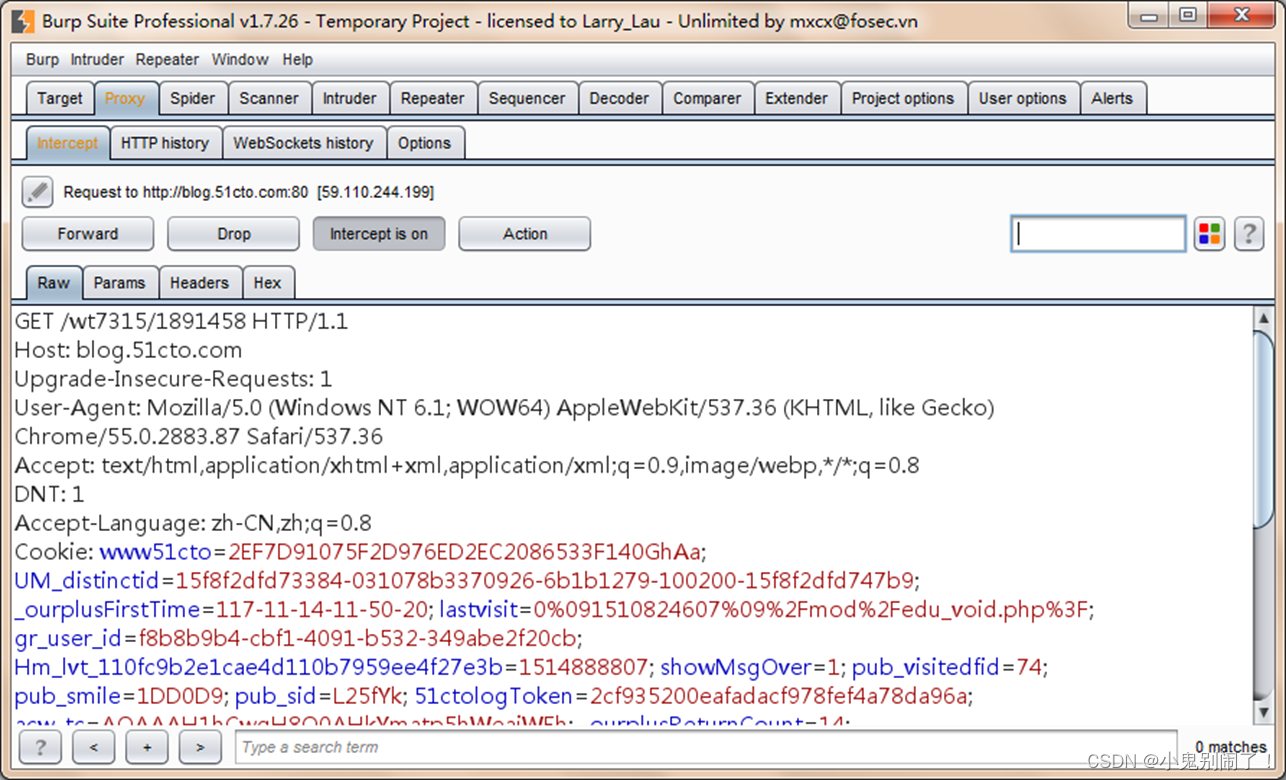The width and height of the screenshot is (1286, 780).
Task: Open the Repeater menu in menu bar
Action: click(x=167, y=60)
